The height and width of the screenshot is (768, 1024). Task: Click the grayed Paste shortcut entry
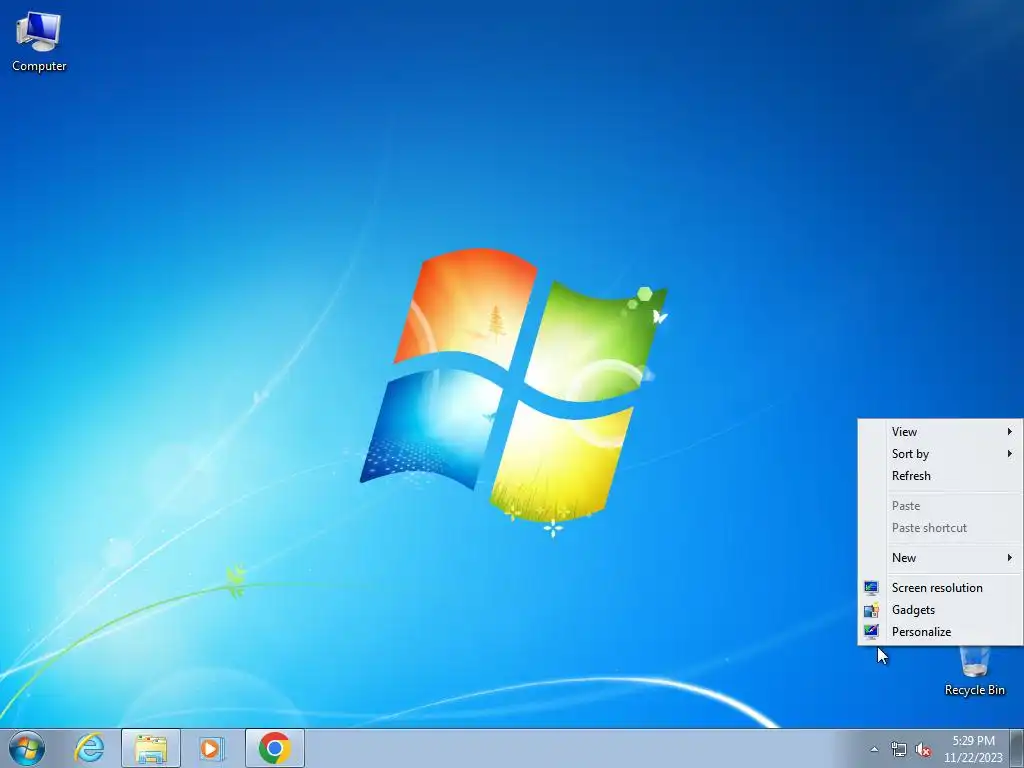(x=940, y=528)
